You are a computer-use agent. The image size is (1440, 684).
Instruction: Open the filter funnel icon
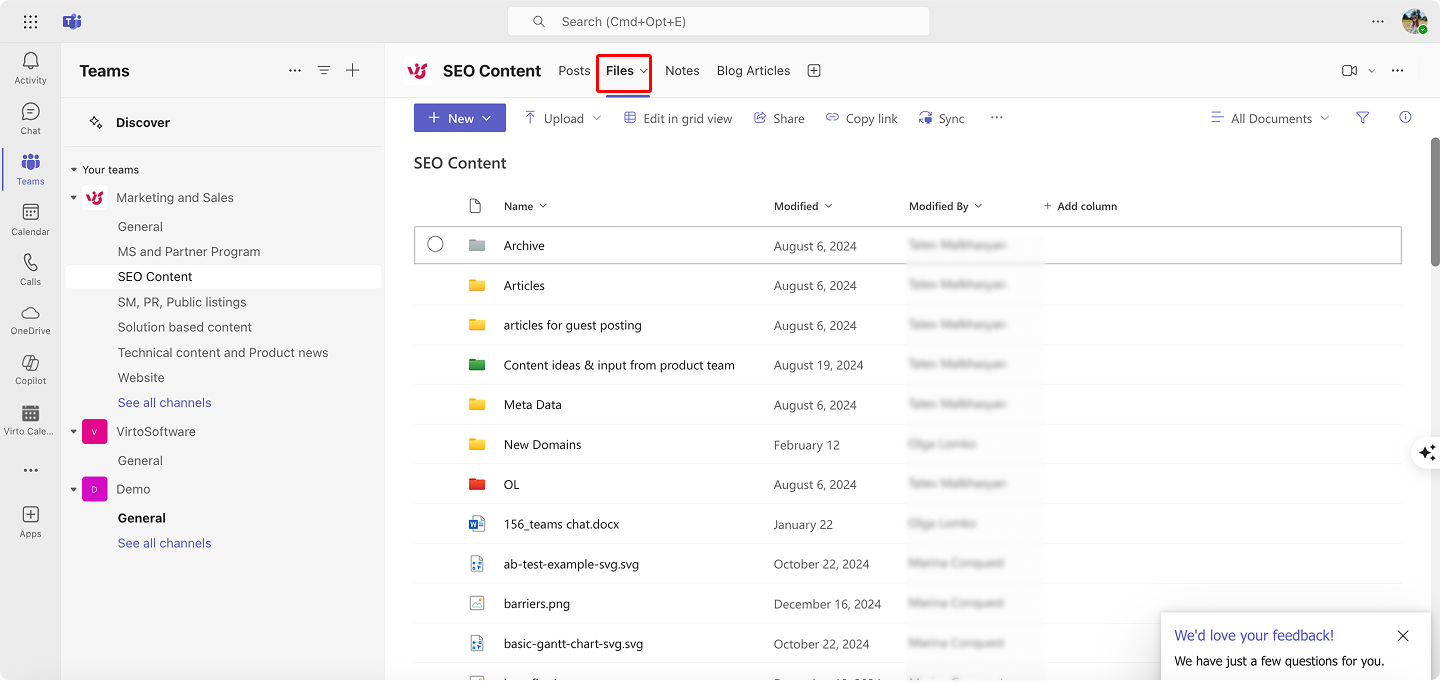1362,117
